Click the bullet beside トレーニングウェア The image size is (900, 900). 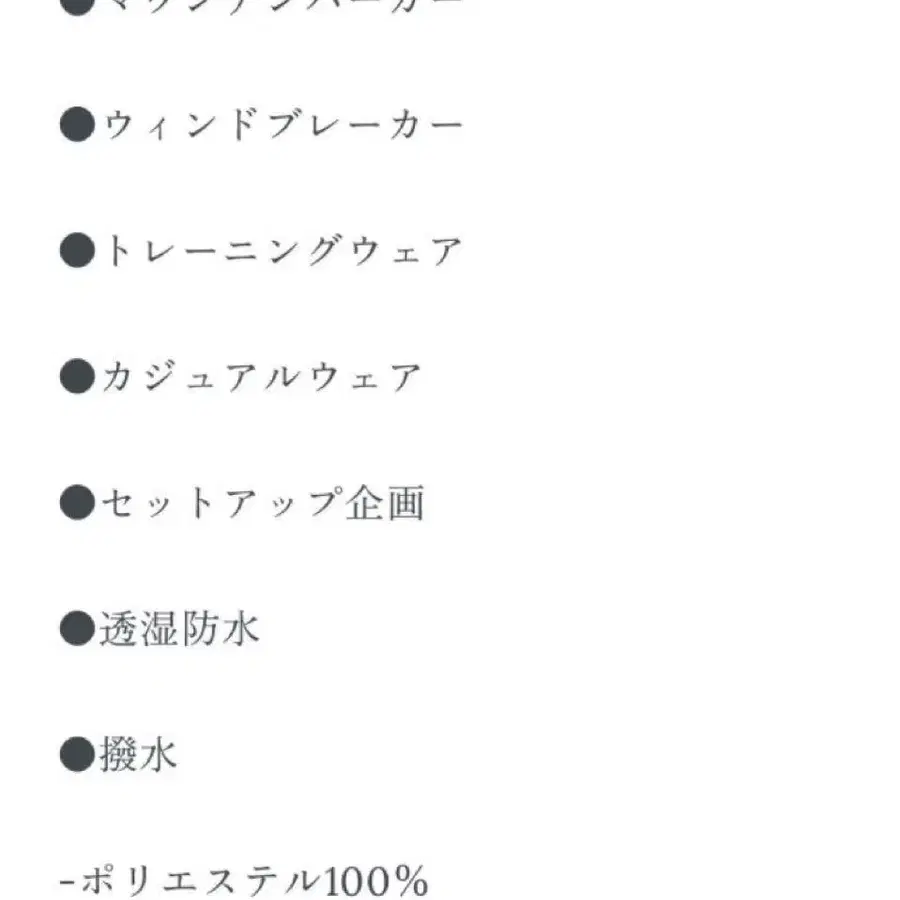[x=76, y=252]
